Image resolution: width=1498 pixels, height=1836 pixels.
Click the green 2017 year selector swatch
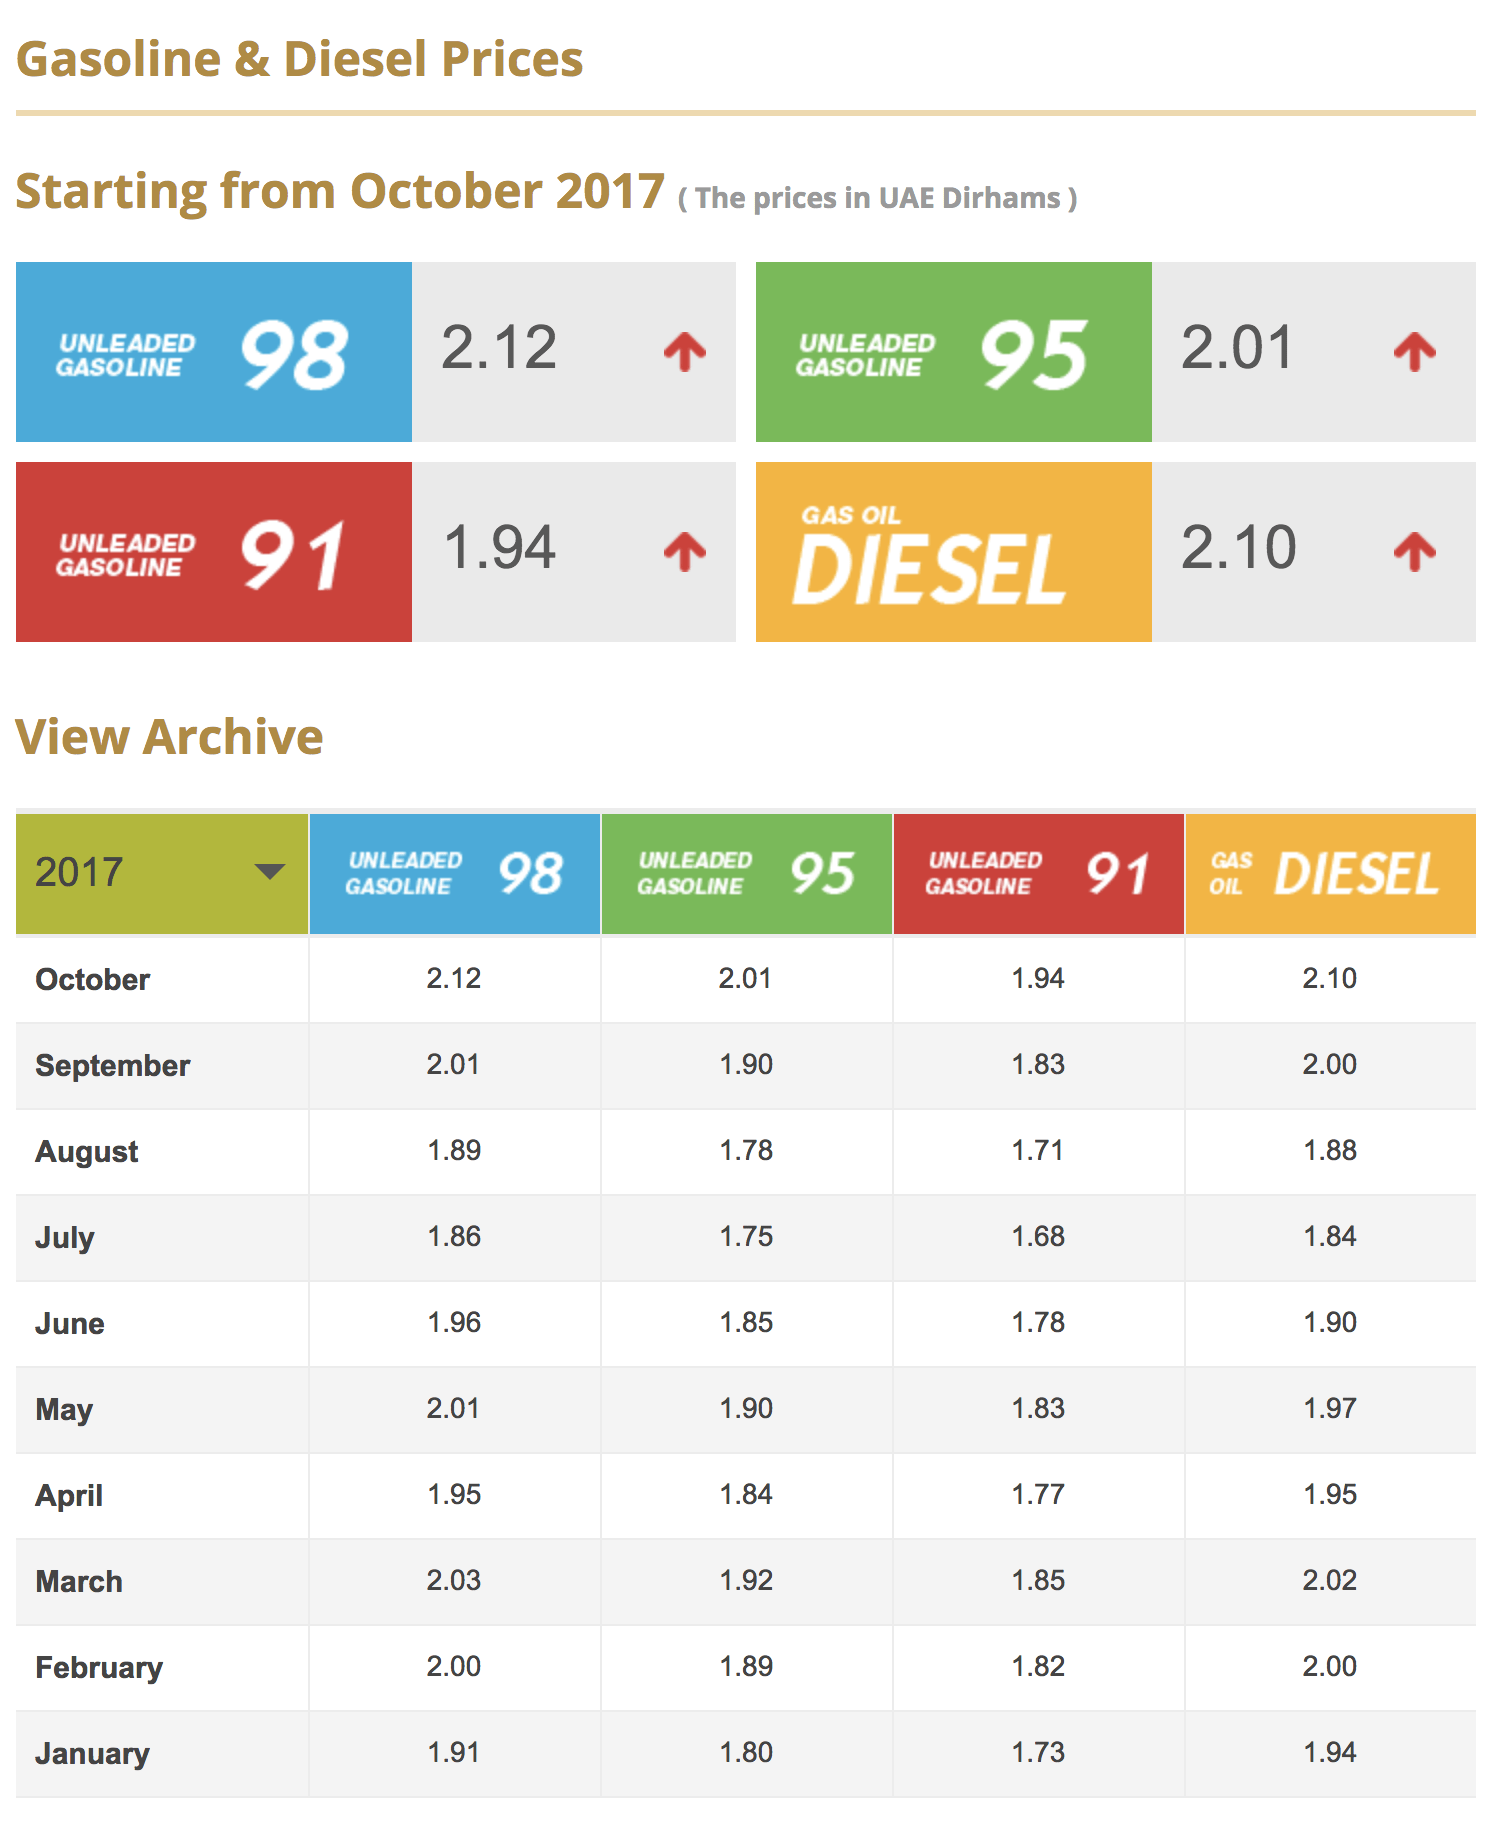tap(160, 871)
